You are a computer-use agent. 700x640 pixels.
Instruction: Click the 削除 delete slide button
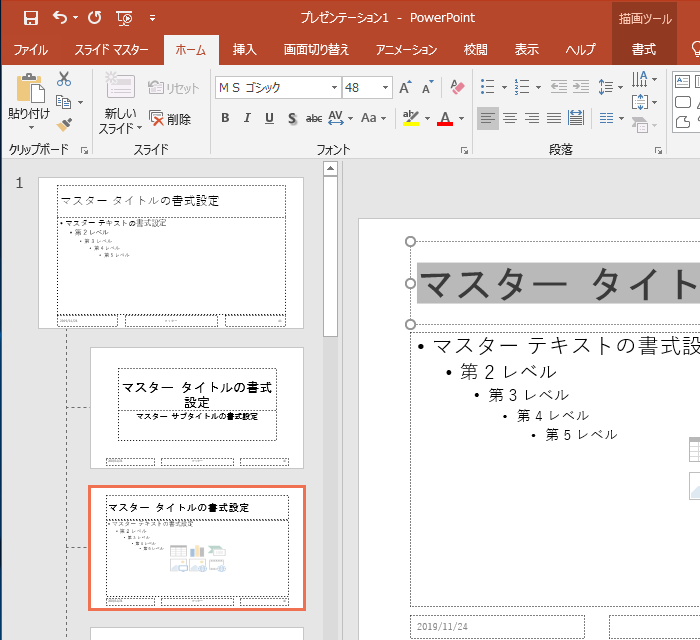(x=170, y=118)
